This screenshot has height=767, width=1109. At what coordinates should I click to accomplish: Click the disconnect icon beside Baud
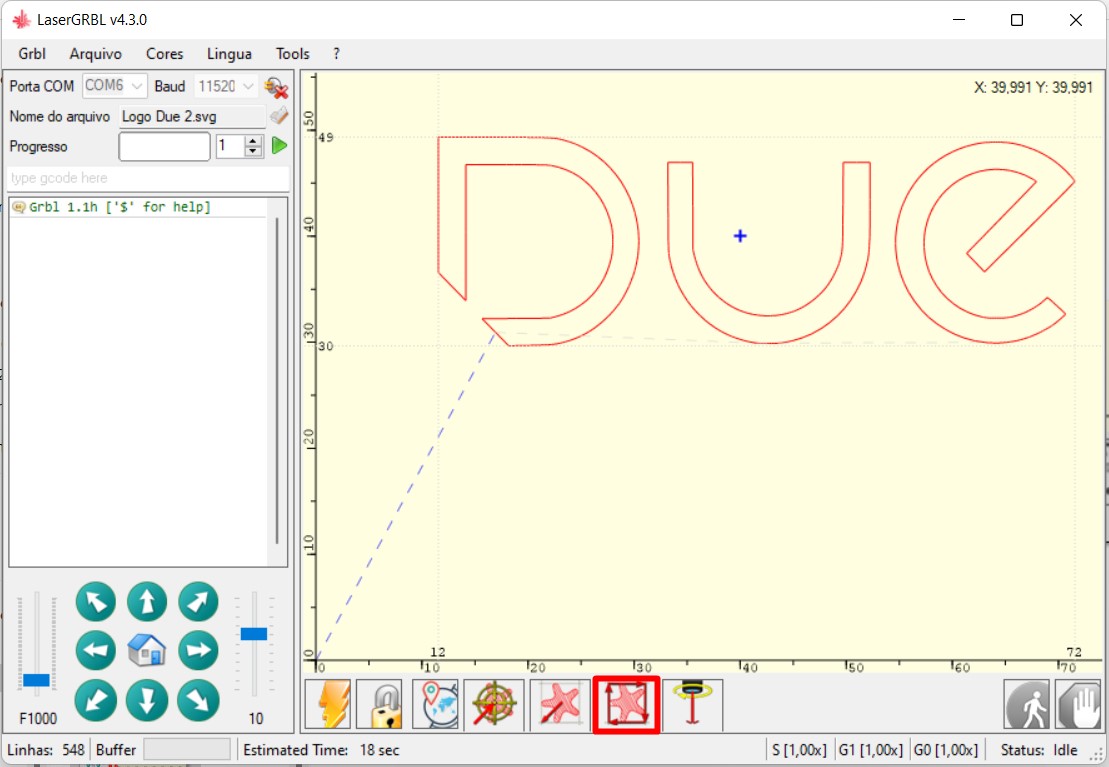277,88
